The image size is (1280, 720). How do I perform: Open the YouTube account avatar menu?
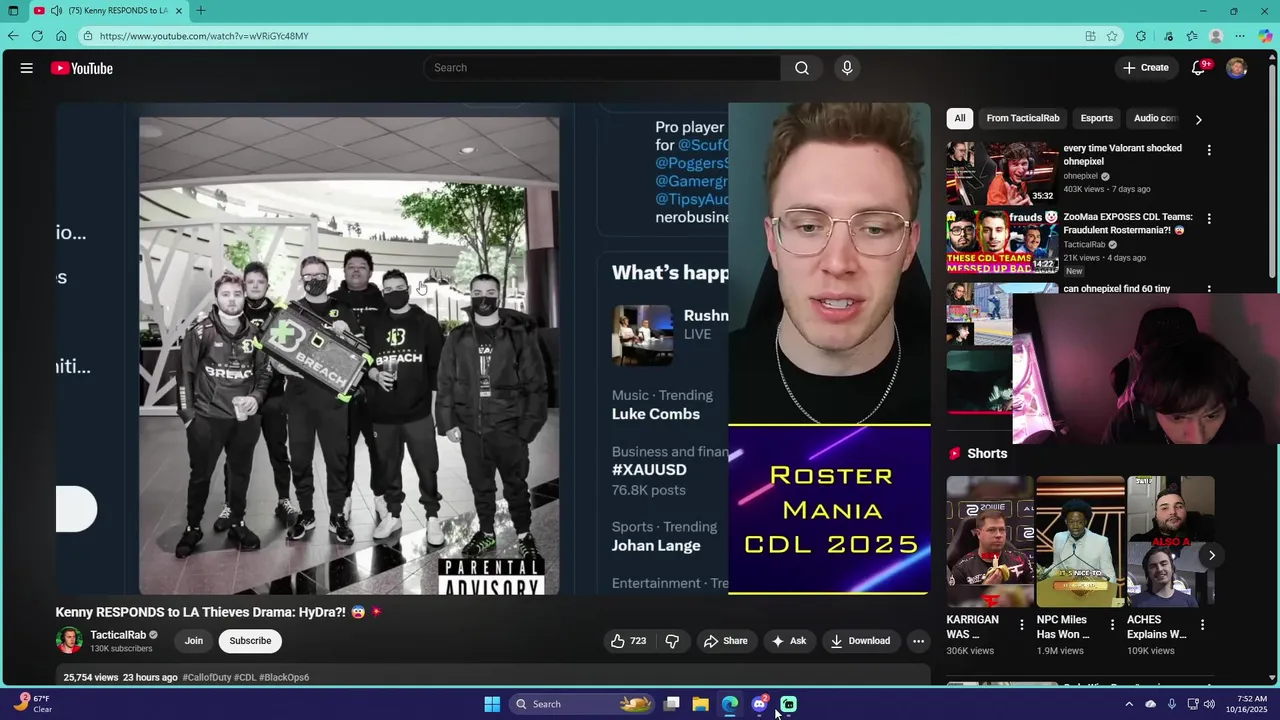click(1237, 68)
